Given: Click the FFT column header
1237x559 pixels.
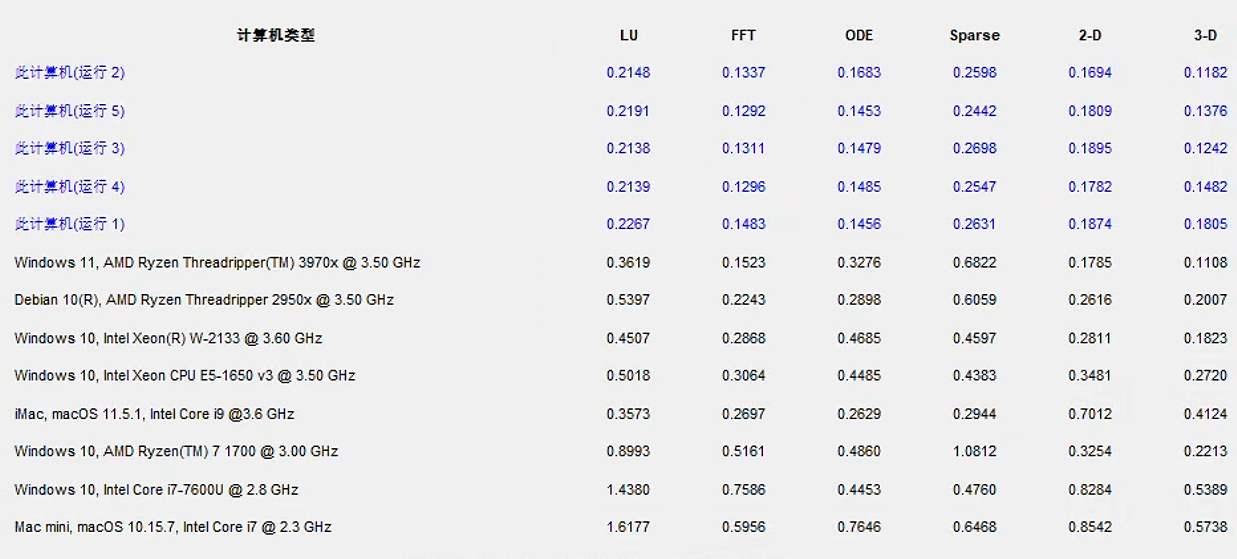Looking at the screenshot, I should coord(743,35).
